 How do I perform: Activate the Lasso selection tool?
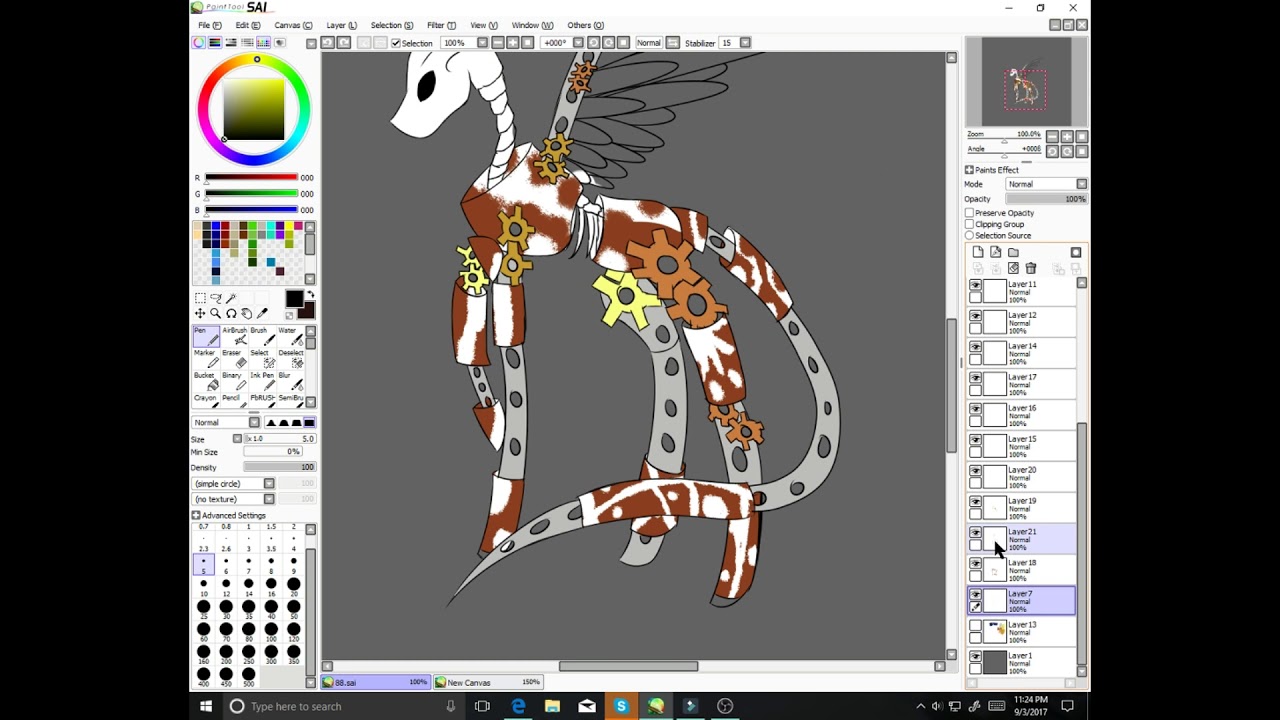215,298
